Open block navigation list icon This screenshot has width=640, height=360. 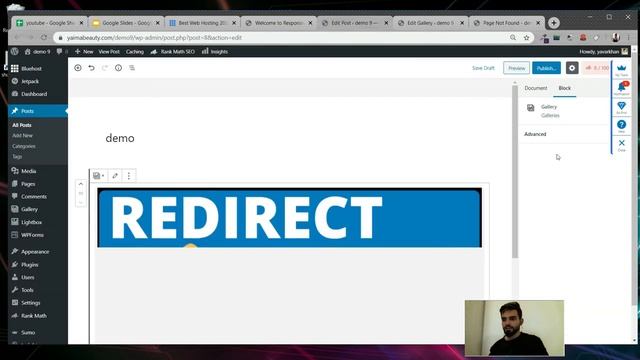(x=132, y=68)
